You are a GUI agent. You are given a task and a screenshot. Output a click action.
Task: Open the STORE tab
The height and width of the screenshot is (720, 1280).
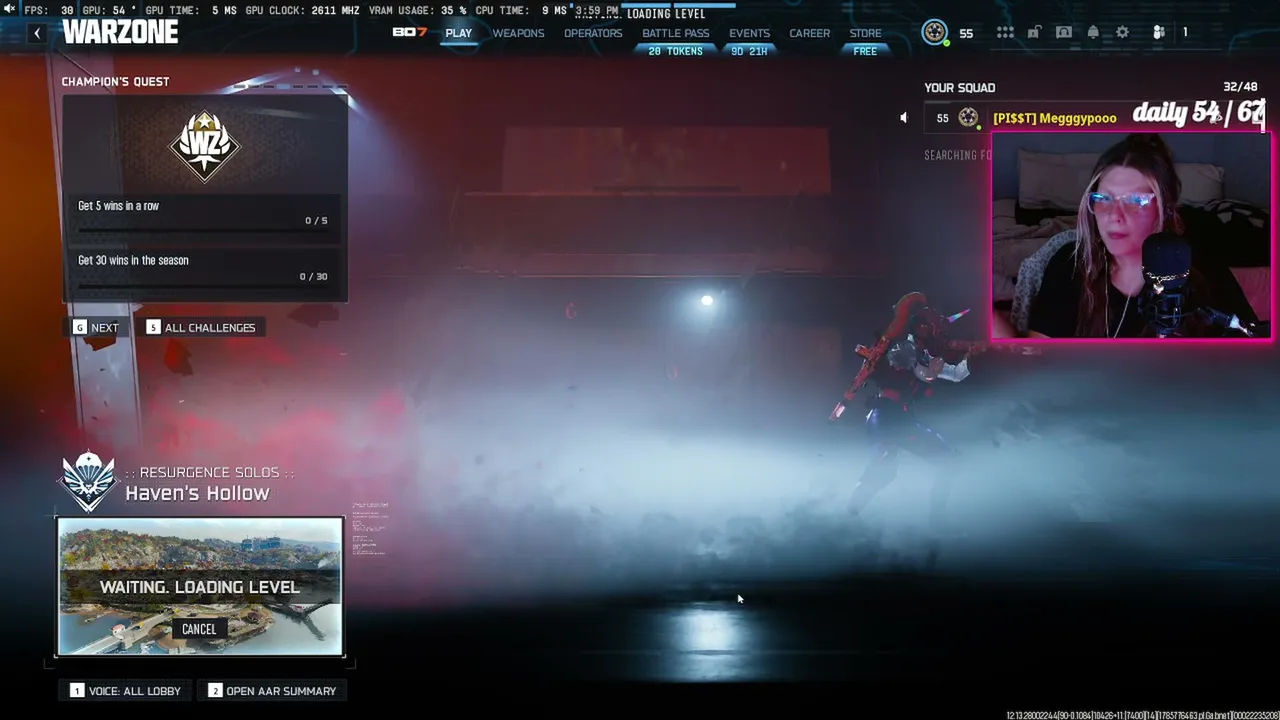point(866,33)
